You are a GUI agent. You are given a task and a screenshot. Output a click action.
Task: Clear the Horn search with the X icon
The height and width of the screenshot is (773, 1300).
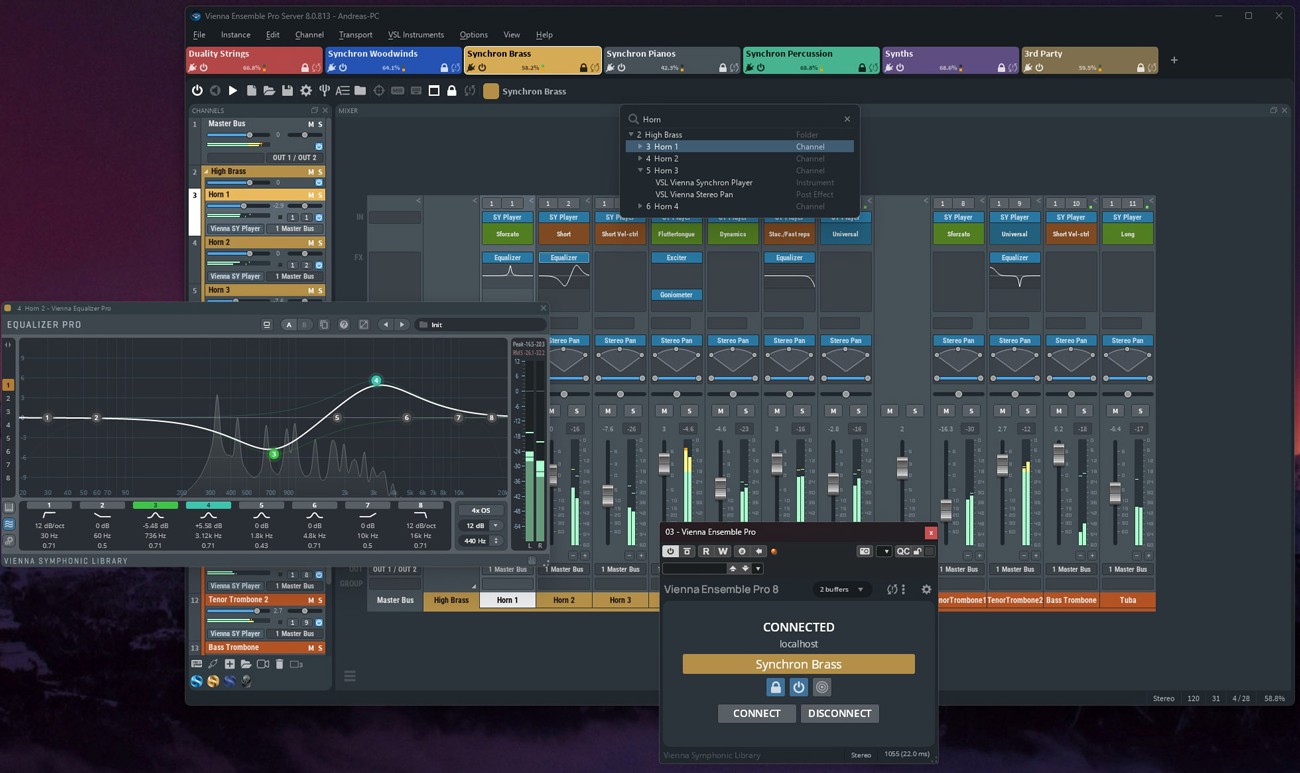pos(847,119)
